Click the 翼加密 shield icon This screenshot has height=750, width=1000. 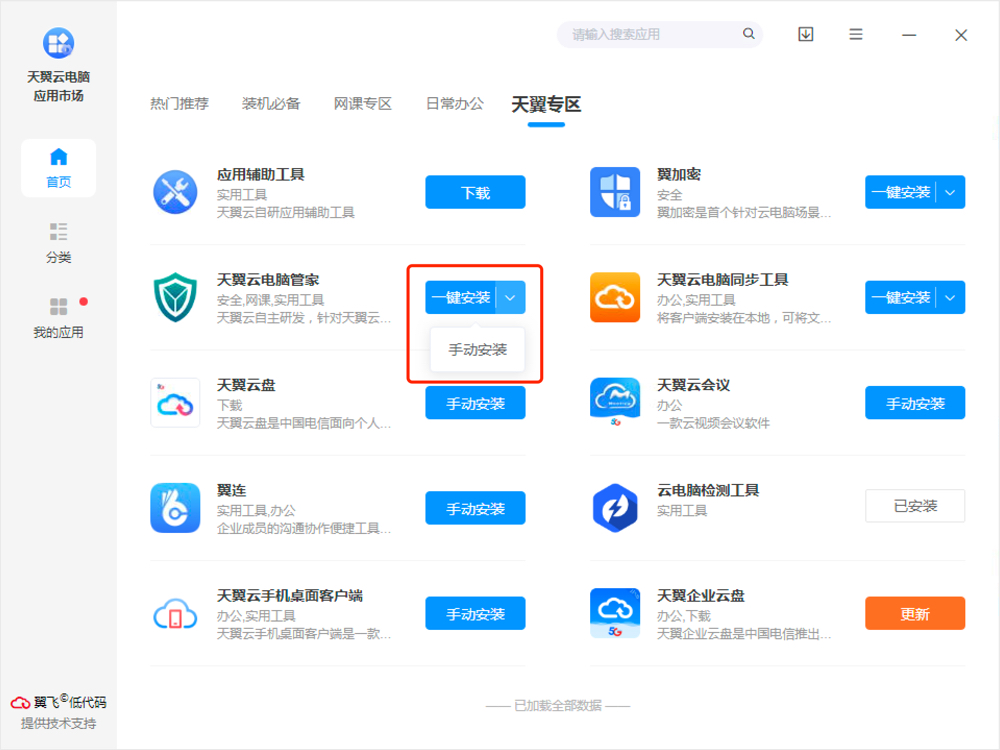tap(615, 192)
